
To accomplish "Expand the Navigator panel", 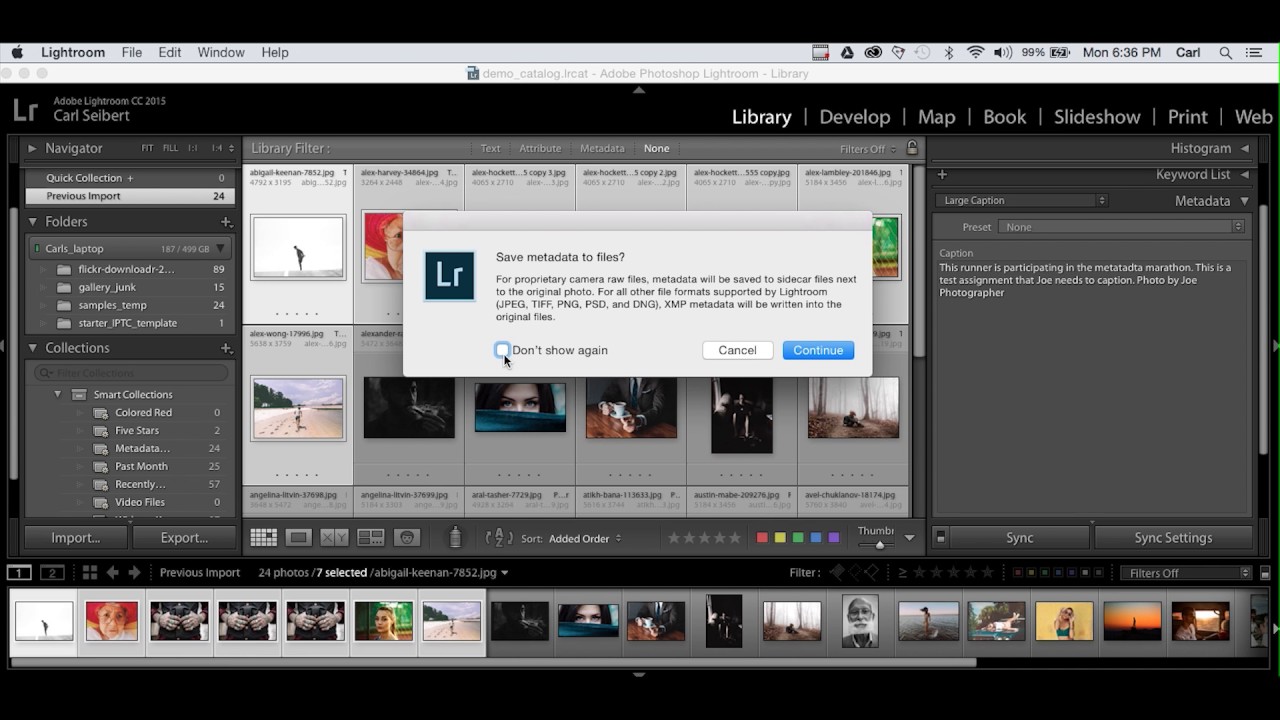I will 32,148.
